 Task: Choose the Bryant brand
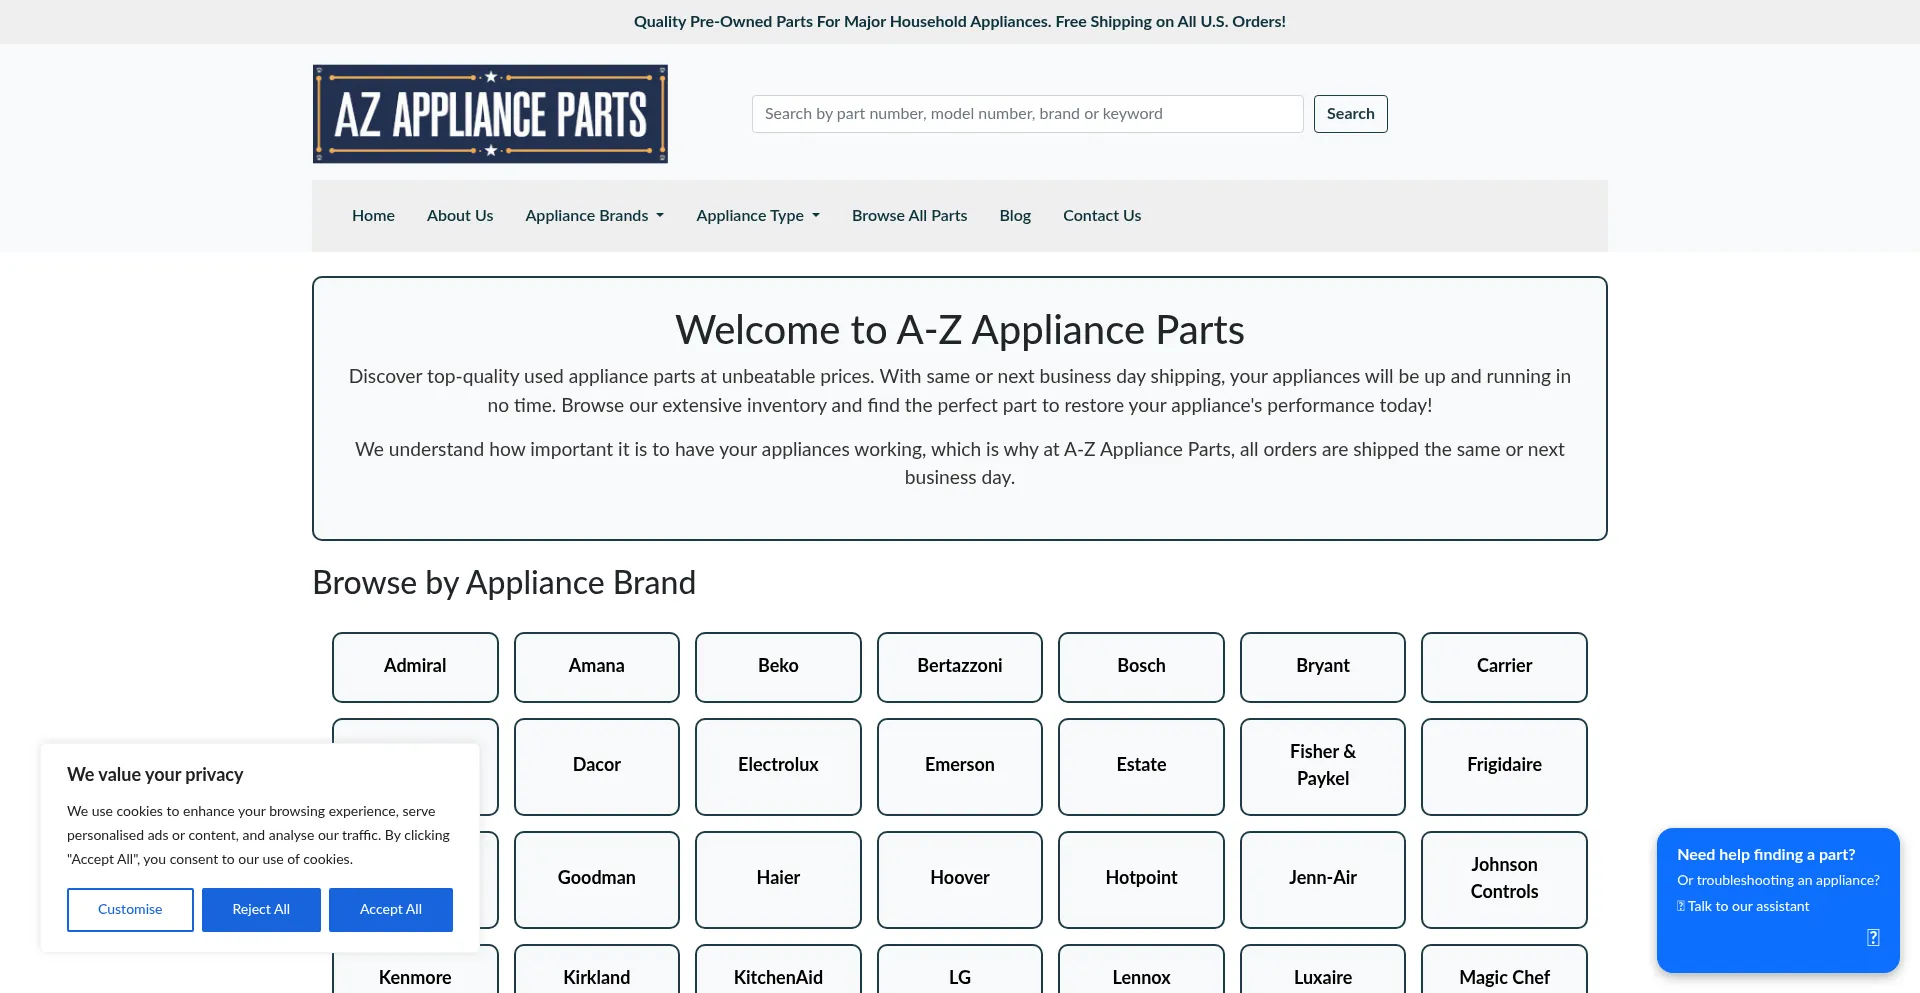coord(1323,667)
